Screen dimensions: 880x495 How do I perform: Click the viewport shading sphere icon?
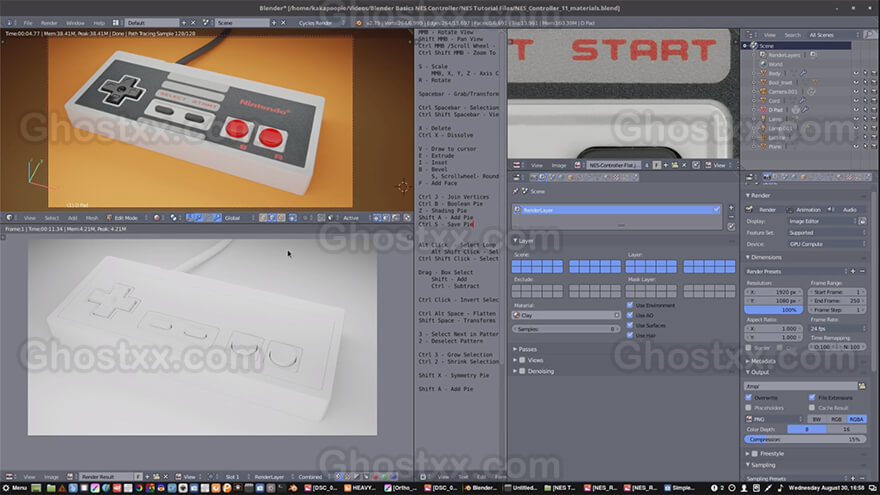click(x=157, y=218)
